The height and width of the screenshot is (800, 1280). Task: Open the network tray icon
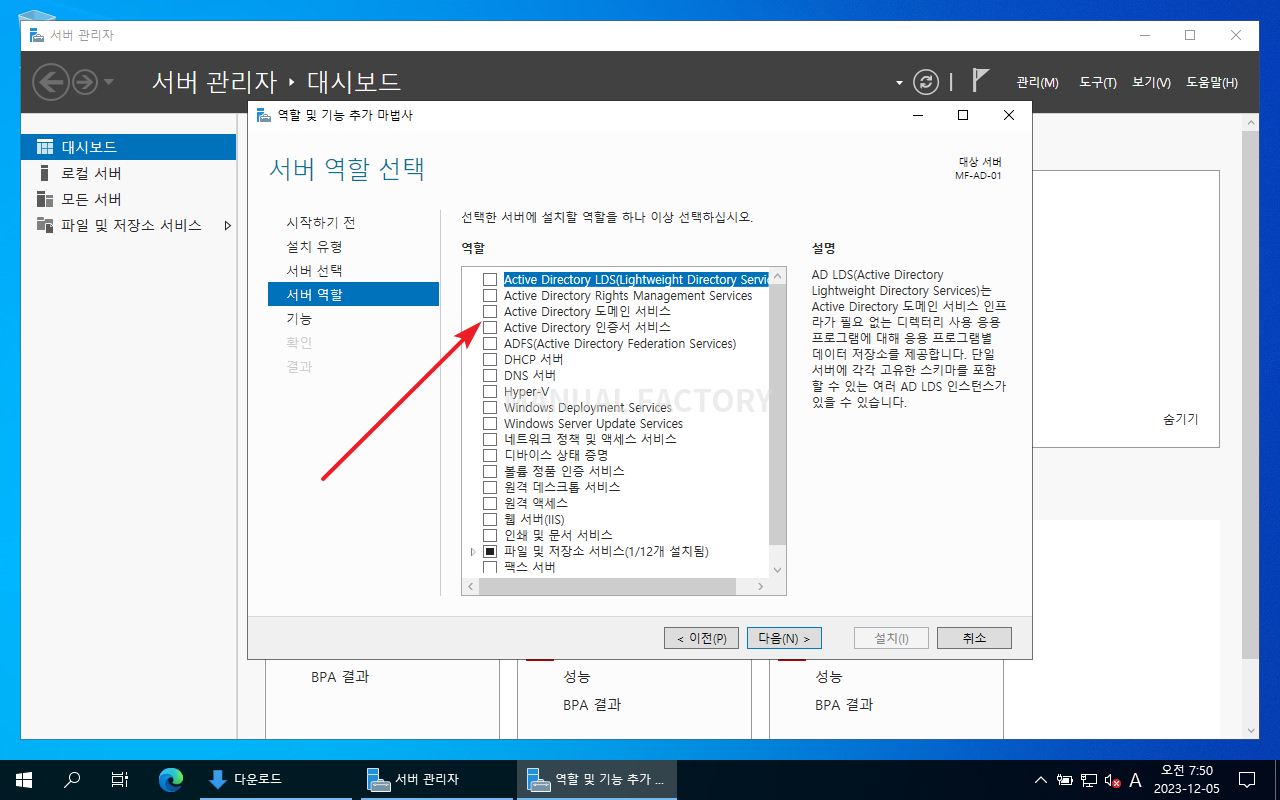coord(1088,781)
